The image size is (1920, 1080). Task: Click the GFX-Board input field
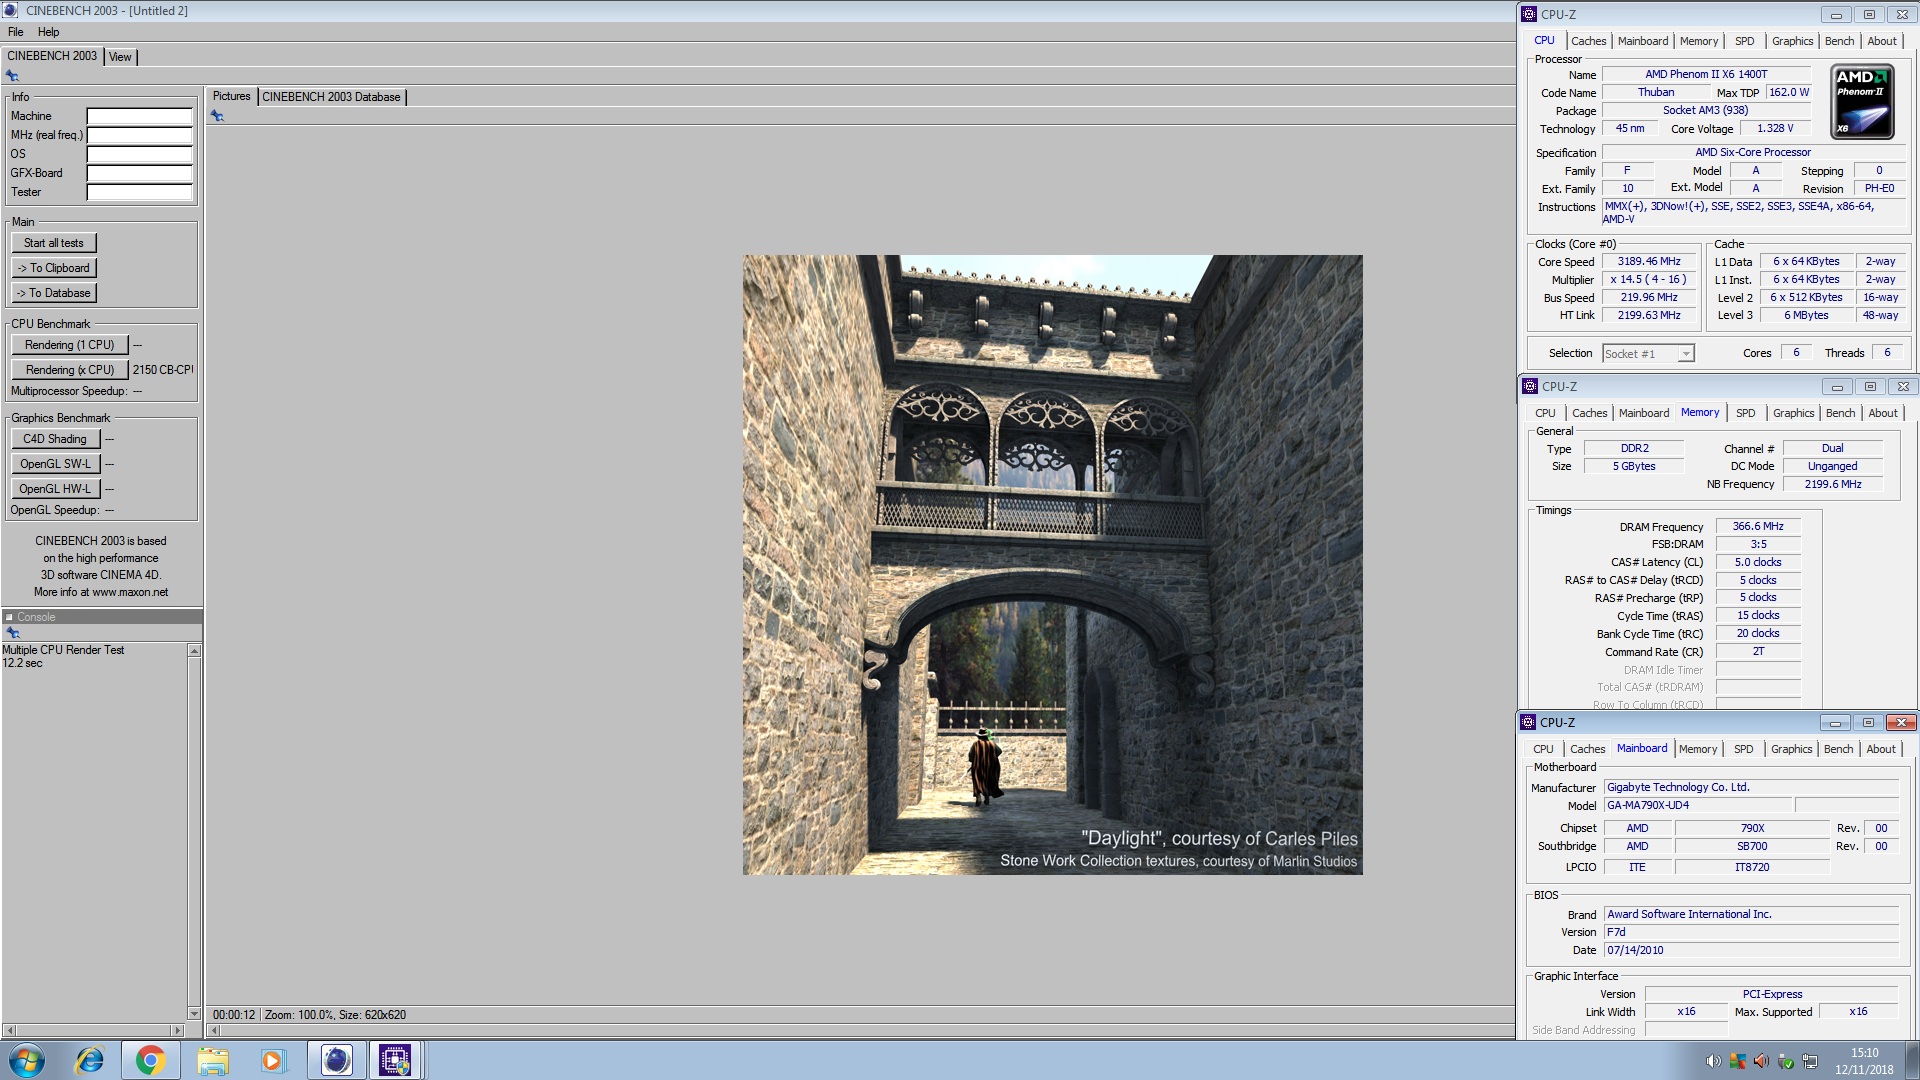139,173
